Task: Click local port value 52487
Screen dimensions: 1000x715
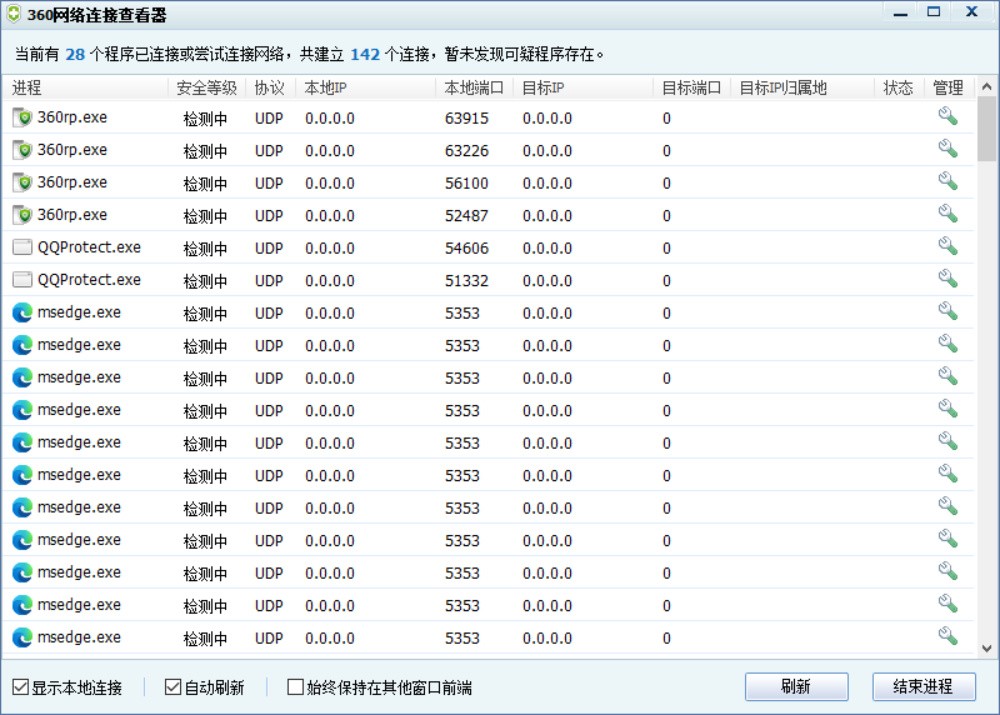Action: [467, 216]
